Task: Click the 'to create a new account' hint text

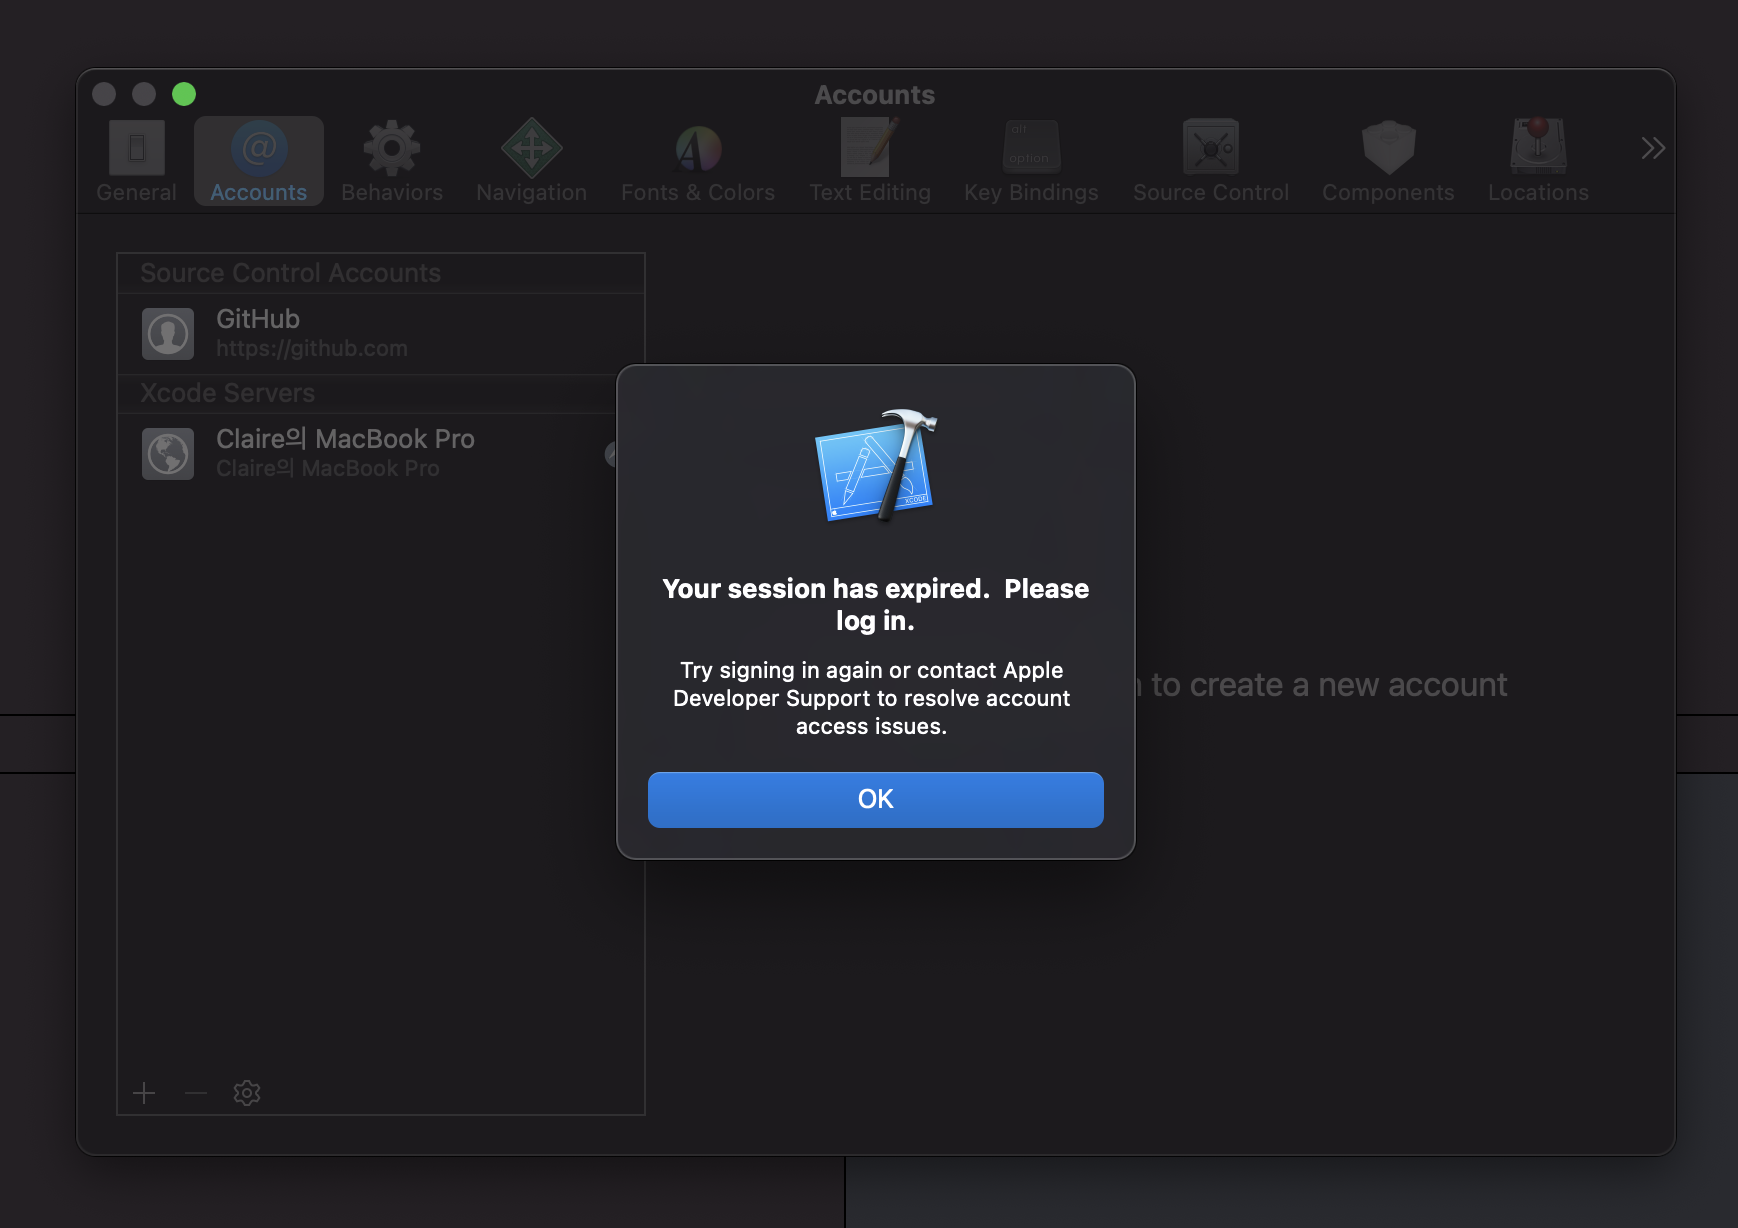Action: pyautogui.click(x=1329, y=685)
